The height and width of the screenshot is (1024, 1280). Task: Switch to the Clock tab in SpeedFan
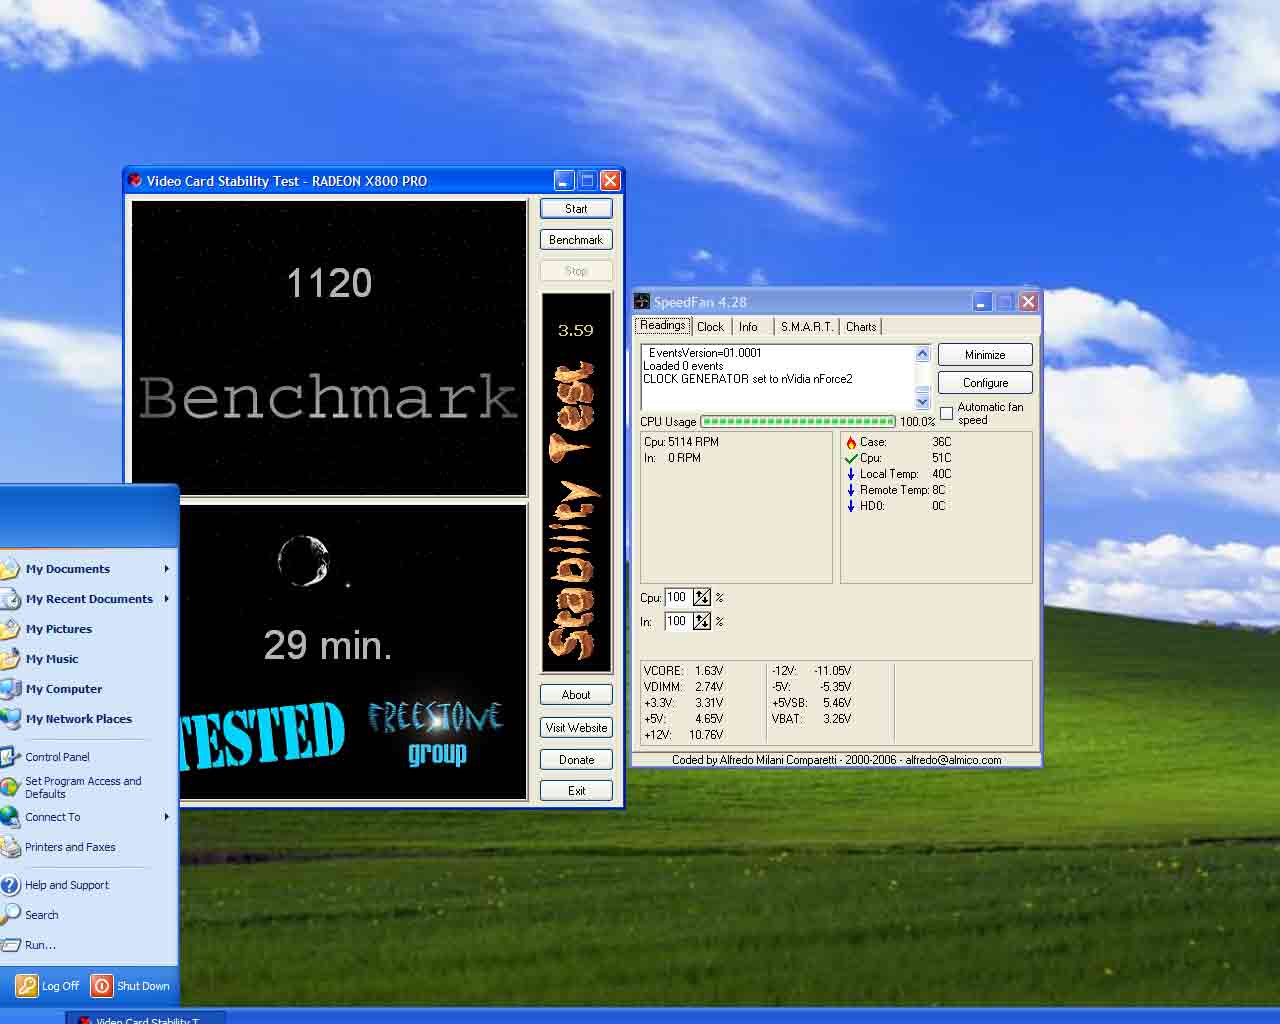tap(710, 327)
